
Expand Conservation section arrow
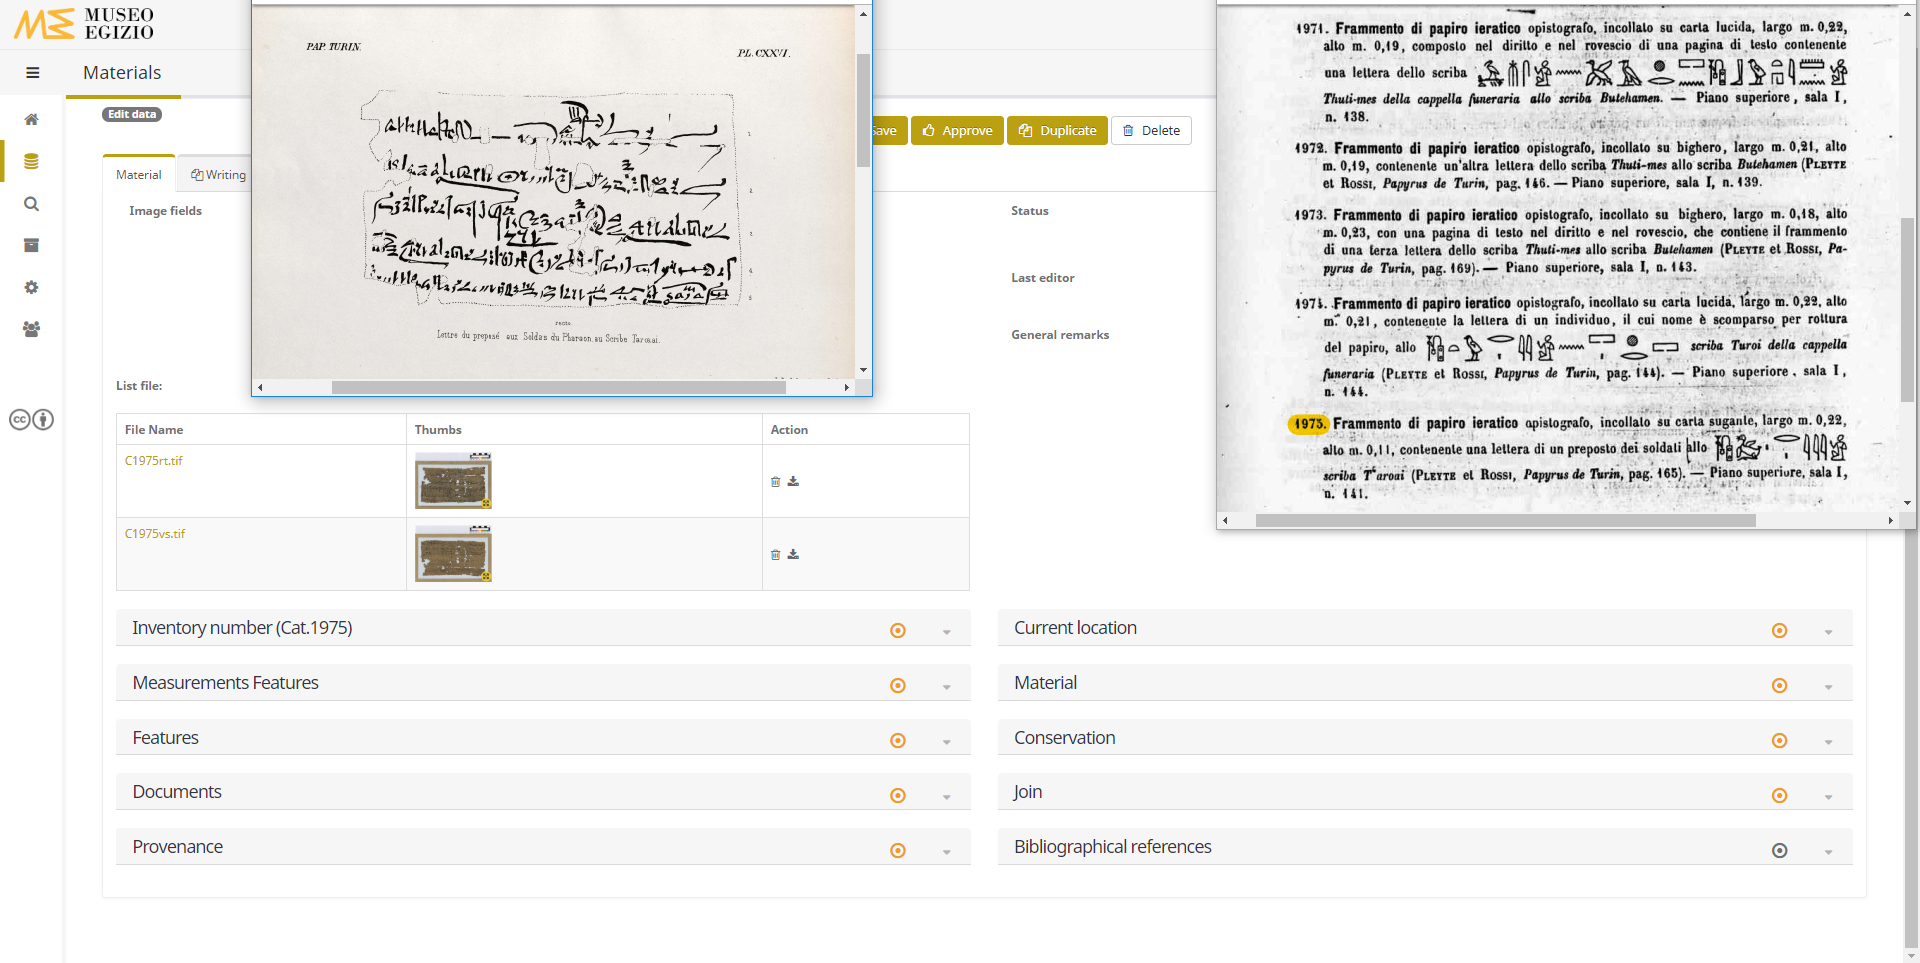pos(1828,742)
